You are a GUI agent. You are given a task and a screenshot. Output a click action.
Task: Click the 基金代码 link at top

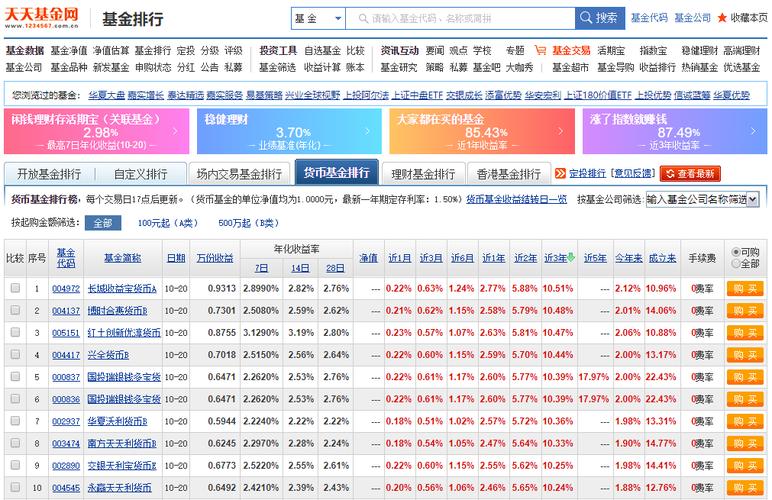click(649, 18)
